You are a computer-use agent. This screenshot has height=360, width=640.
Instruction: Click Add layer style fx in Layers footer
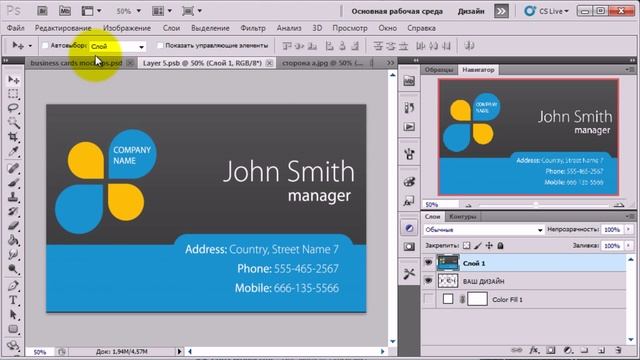(533, 350)
